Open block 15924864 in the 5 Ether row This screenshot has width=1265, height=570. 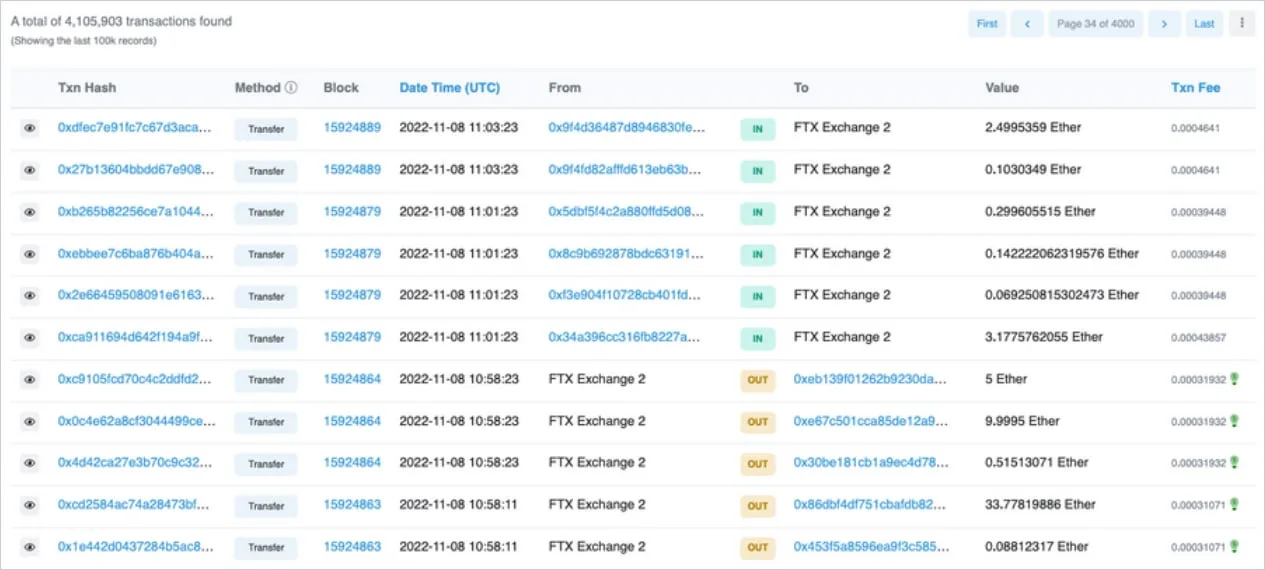(352, 379)
